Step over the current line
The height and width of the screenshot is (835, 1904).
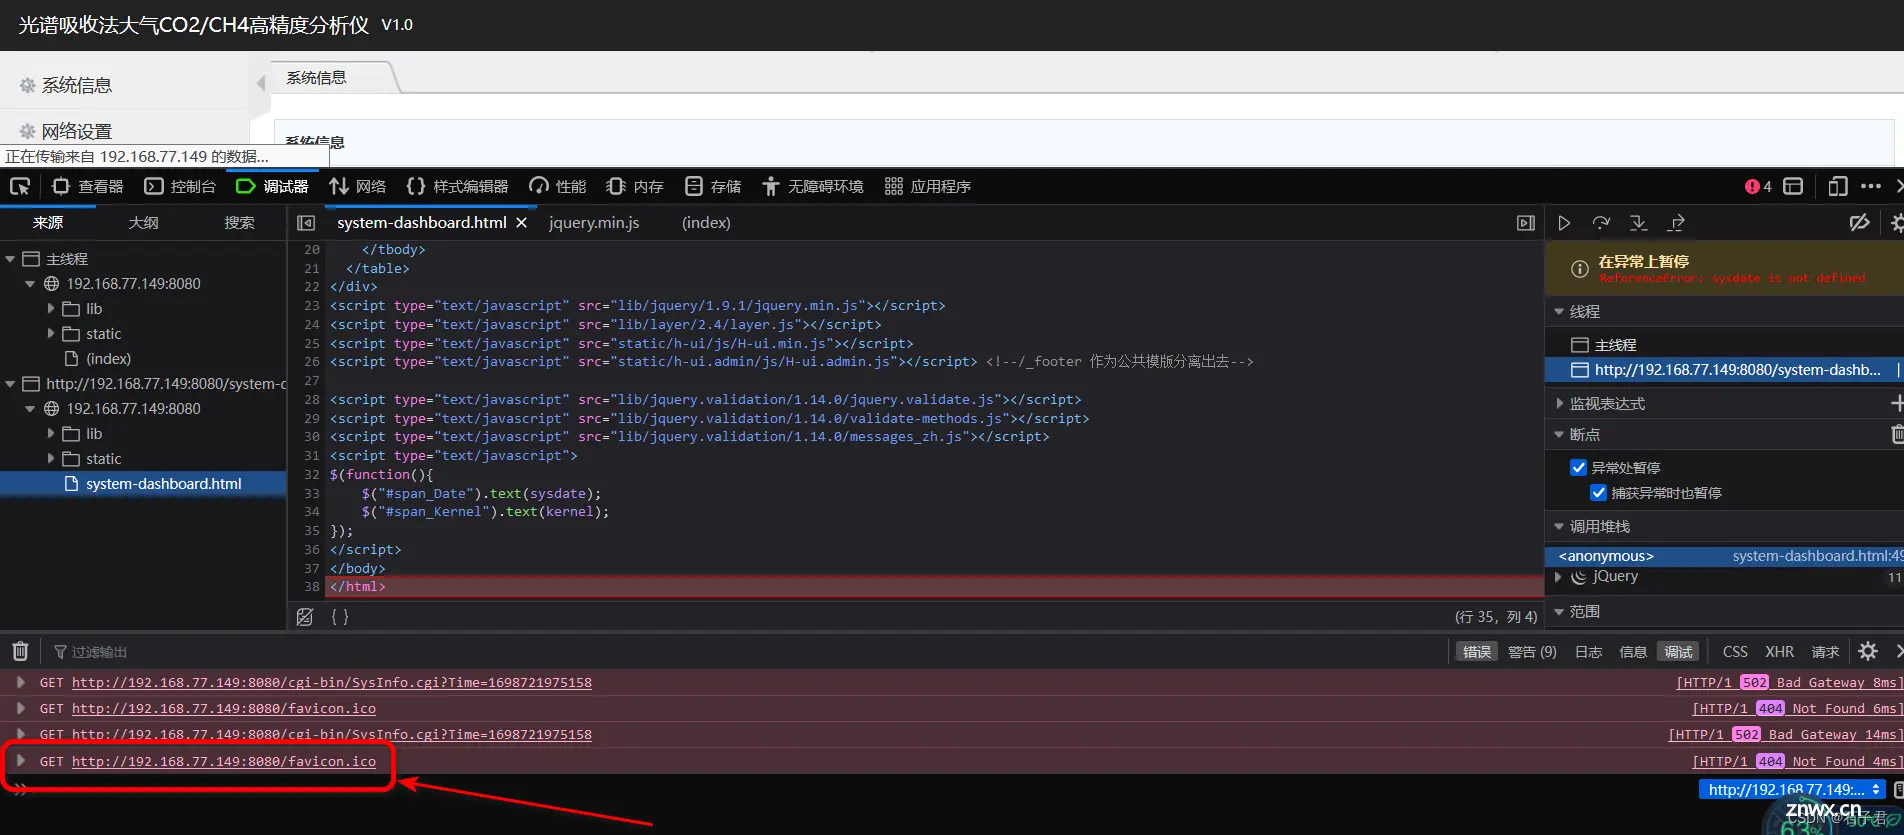(x=1601, y=223)
